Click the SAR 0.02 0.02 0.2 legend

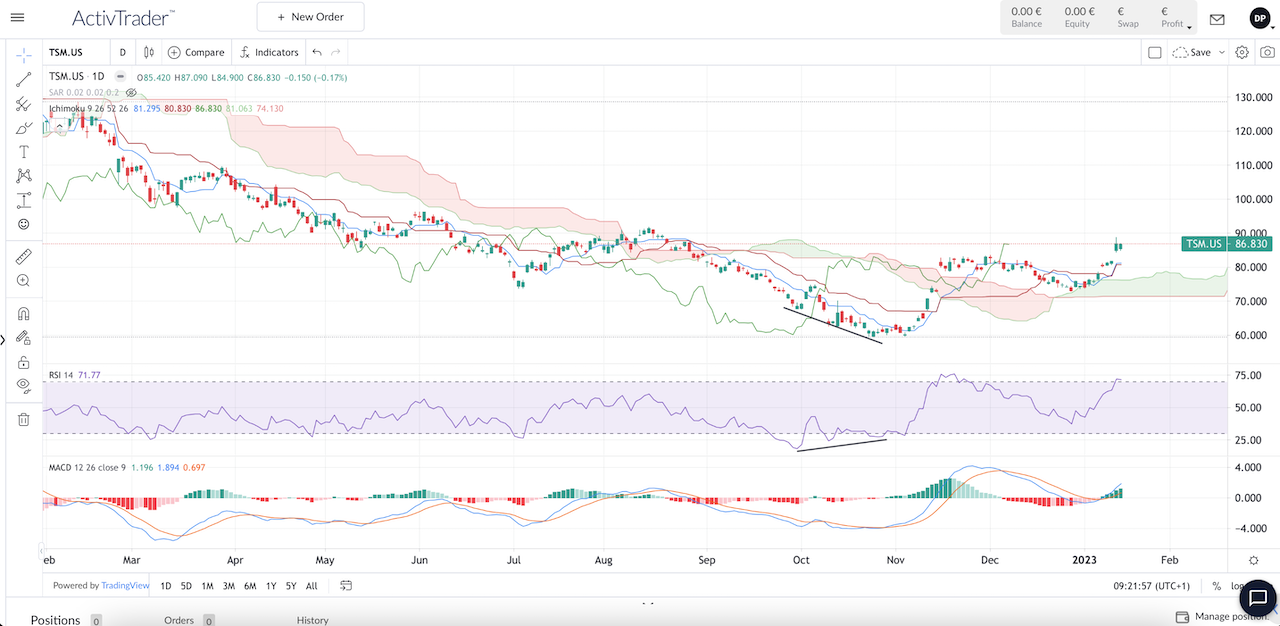click(x=84, y=92)
